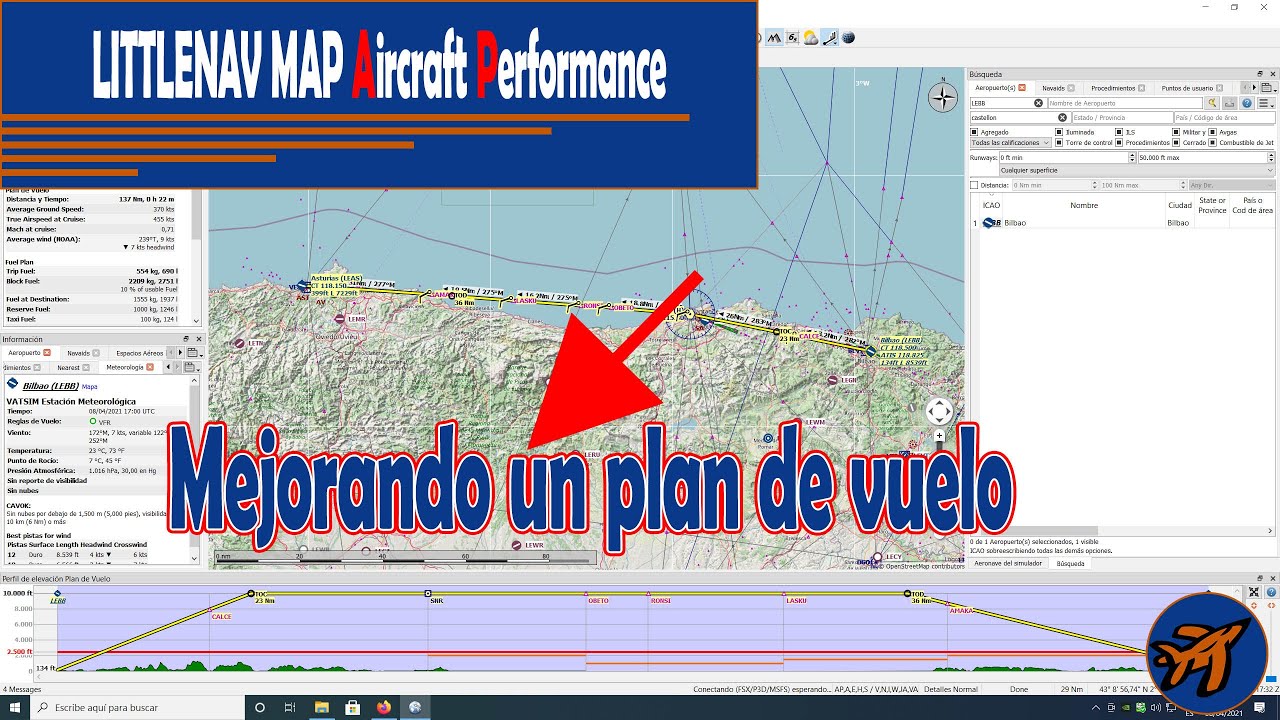Close the Meteorología tab

pyautogui.click(x=150, y=367)
